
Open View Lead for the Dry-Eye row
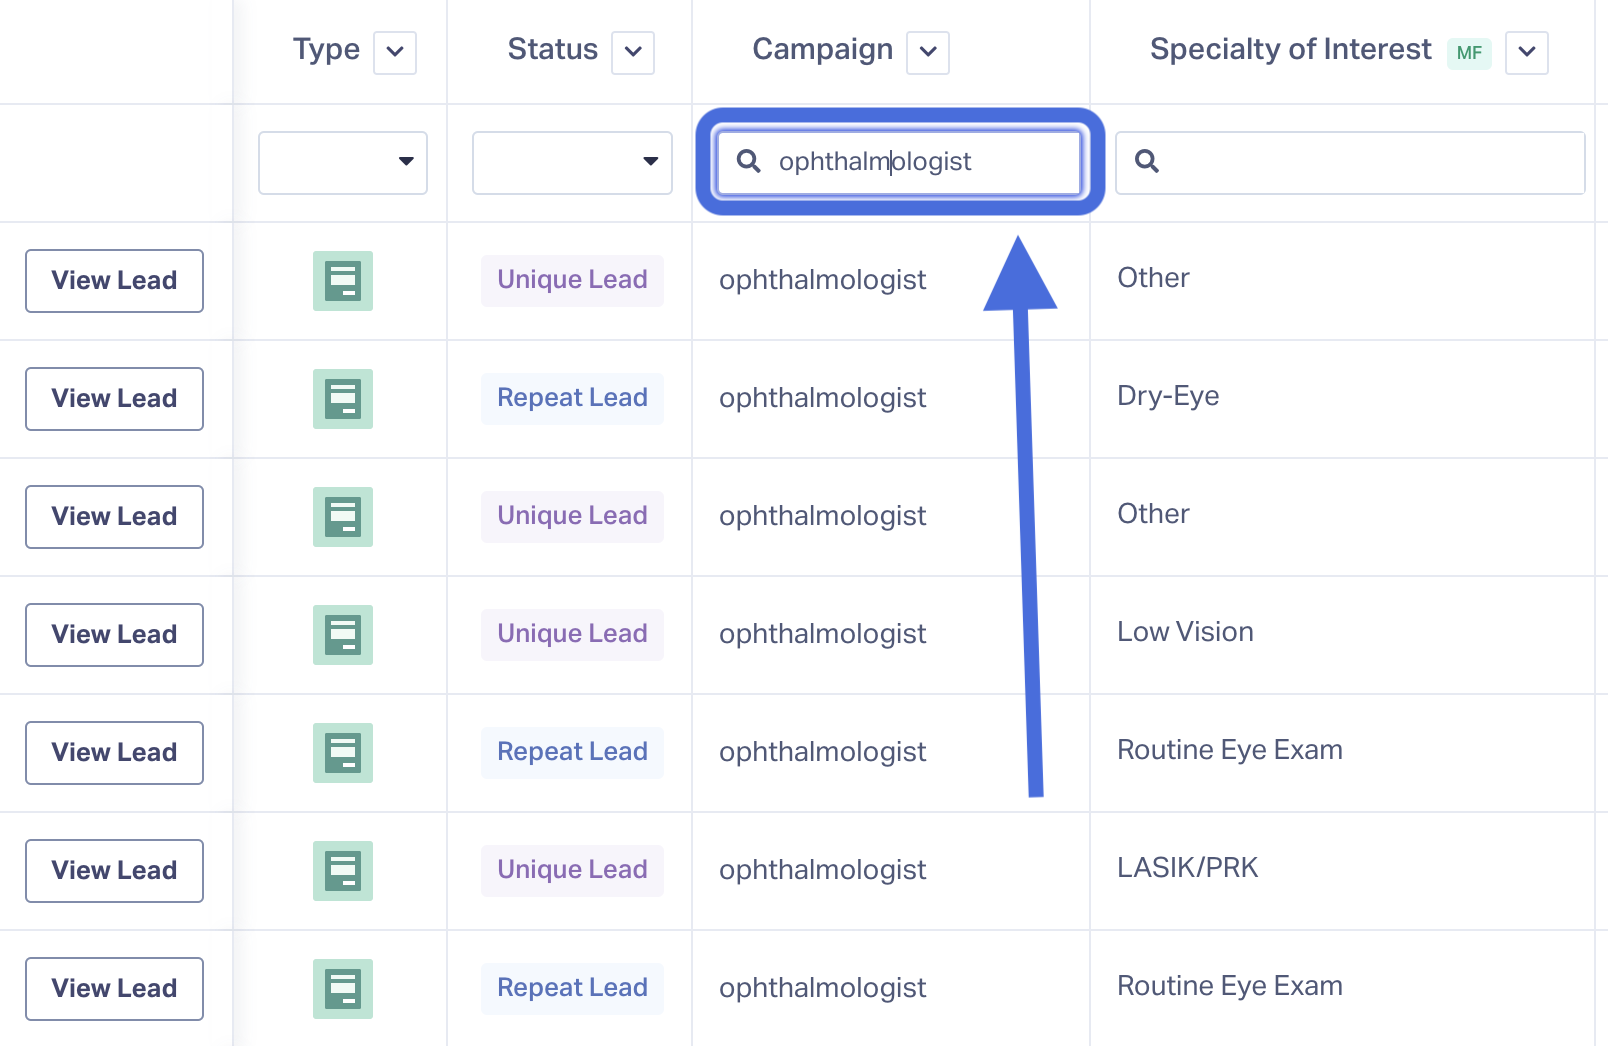pyautogui.click(x=114, y=399)
